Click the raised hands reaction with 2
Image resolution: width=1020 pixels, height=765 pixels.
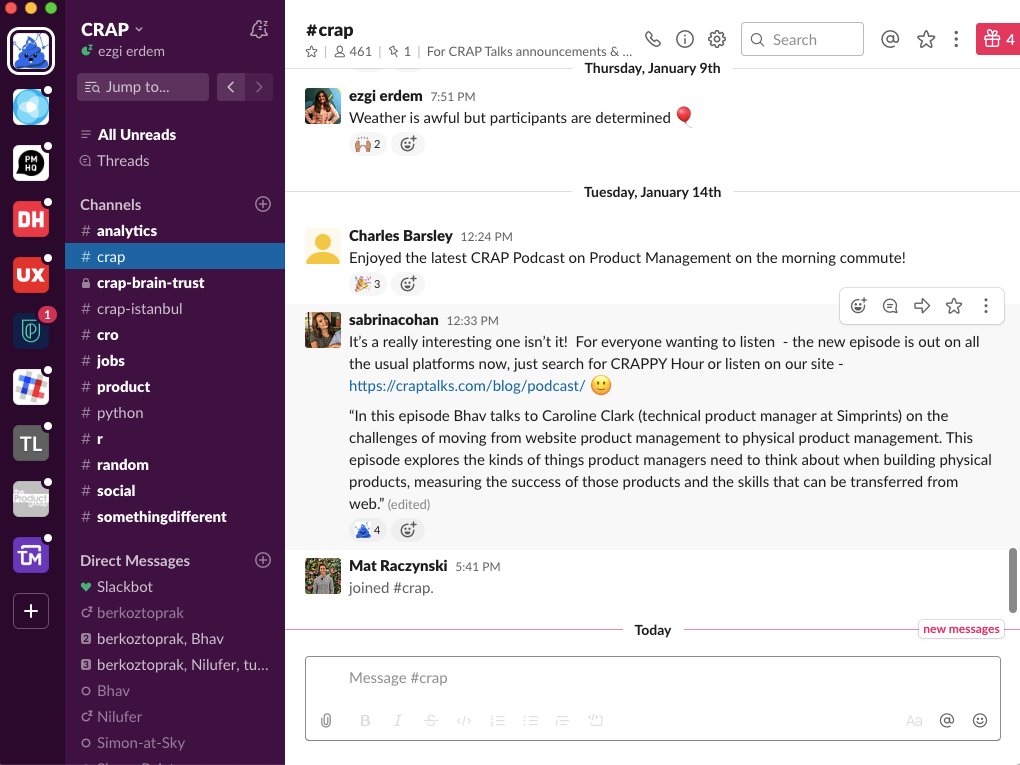(x=368, y=144)
